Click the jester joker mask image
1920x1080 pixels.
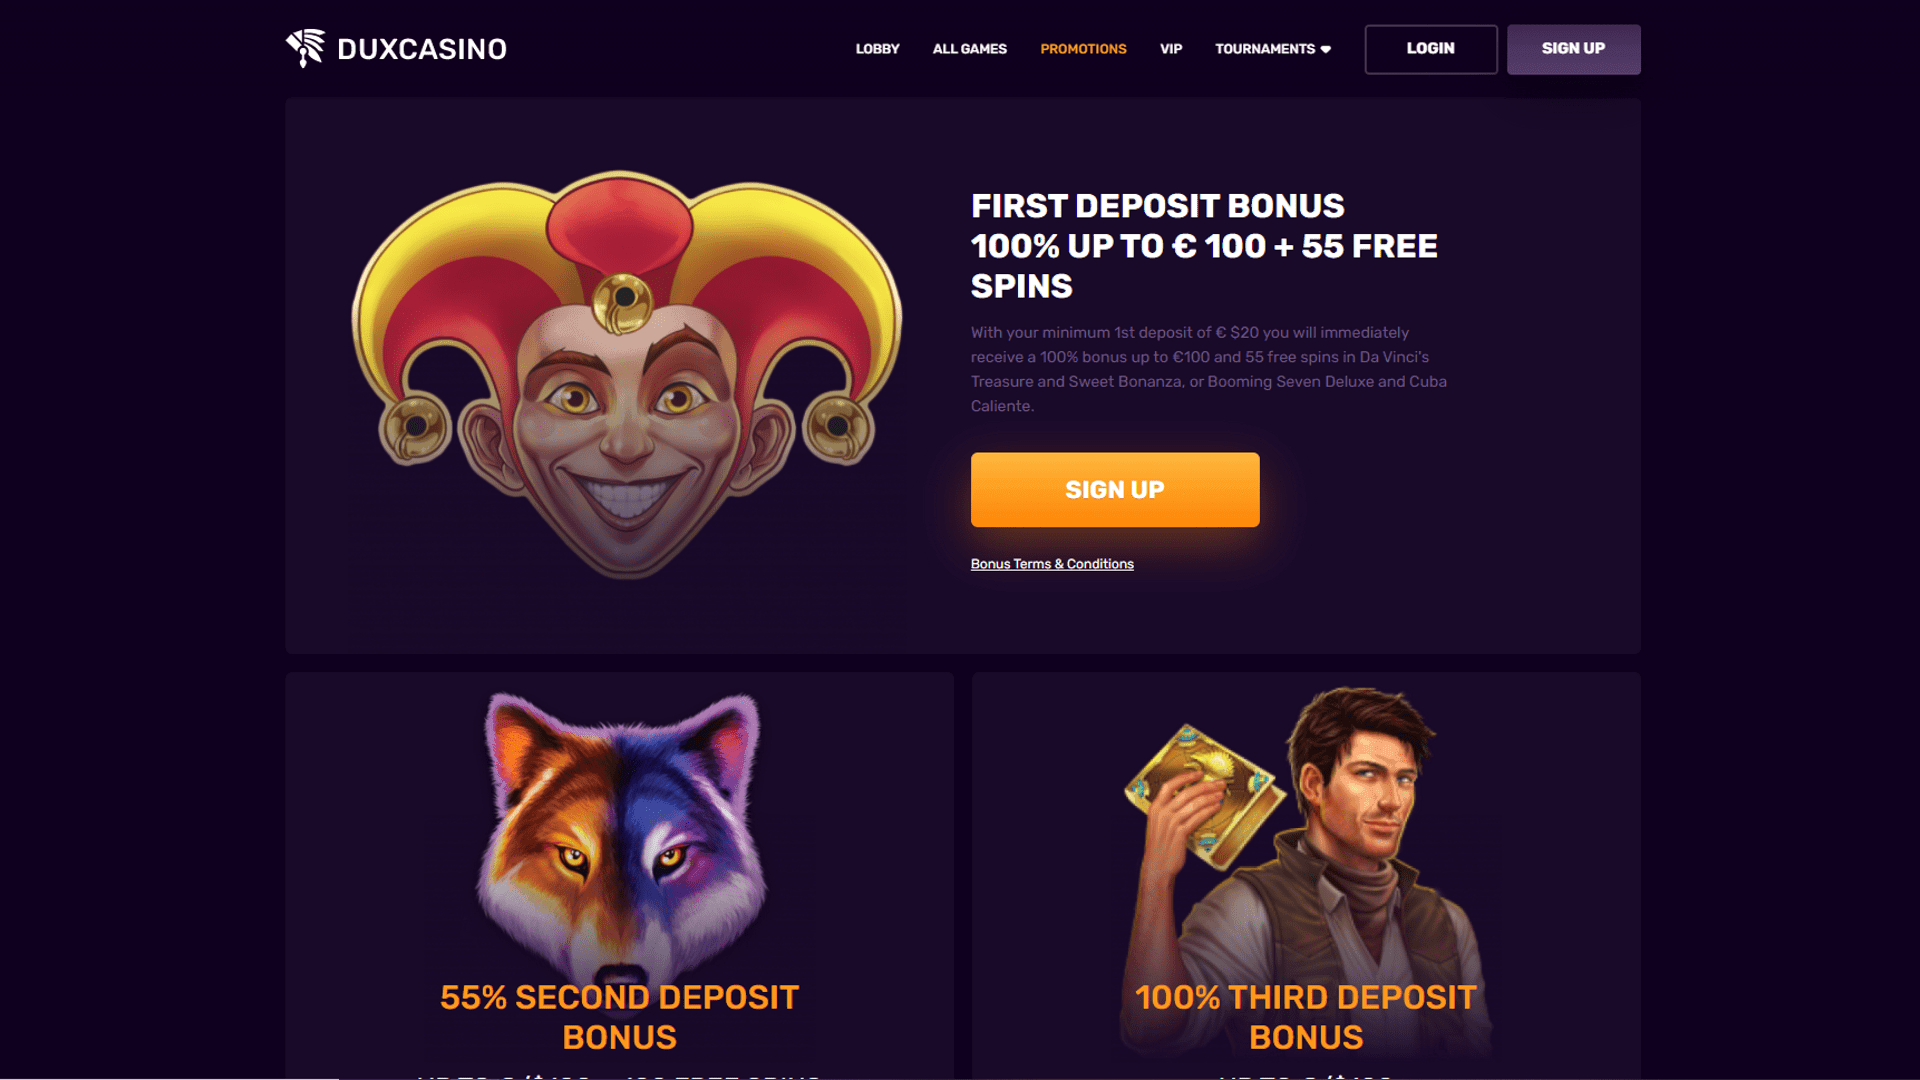pos(627,375)
